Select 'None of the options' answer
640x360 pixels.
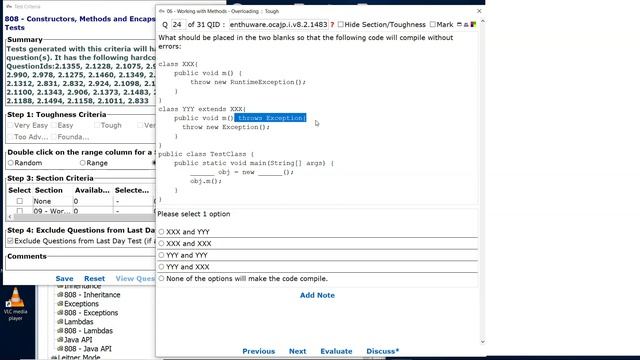(x=162, y=279)
